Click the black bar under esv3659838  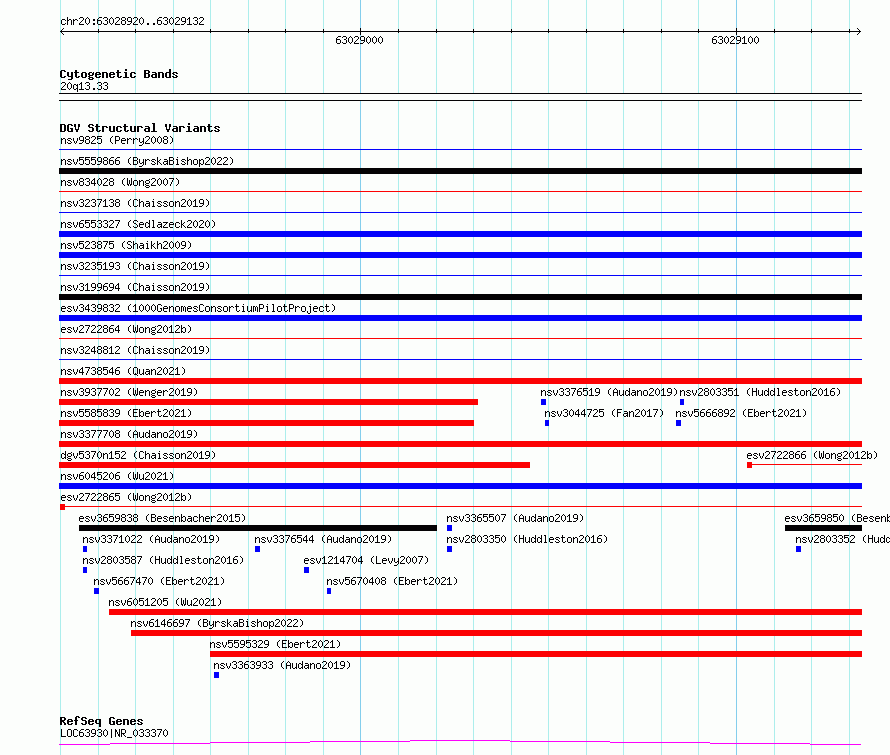pos(258,528)
